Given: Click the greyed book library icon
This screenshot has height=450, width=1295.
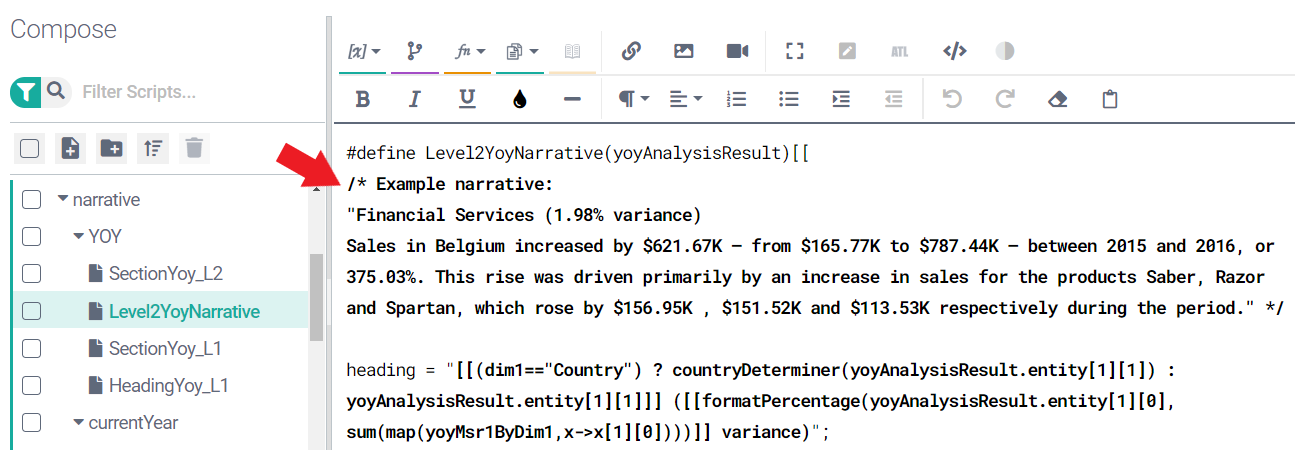Looking at the screenshot, I should point(573,51).
